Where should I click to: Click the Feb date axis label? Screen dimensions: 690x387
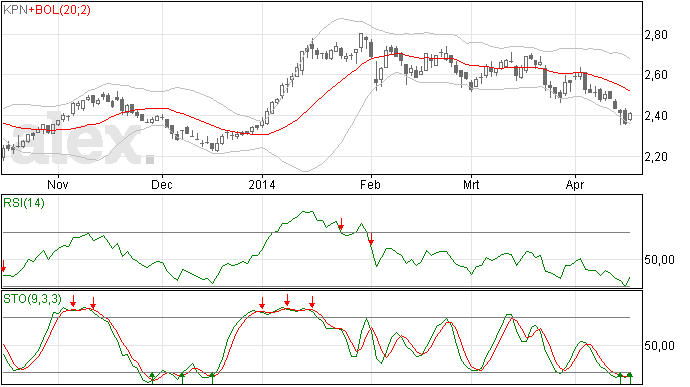(x=370, y=184)
